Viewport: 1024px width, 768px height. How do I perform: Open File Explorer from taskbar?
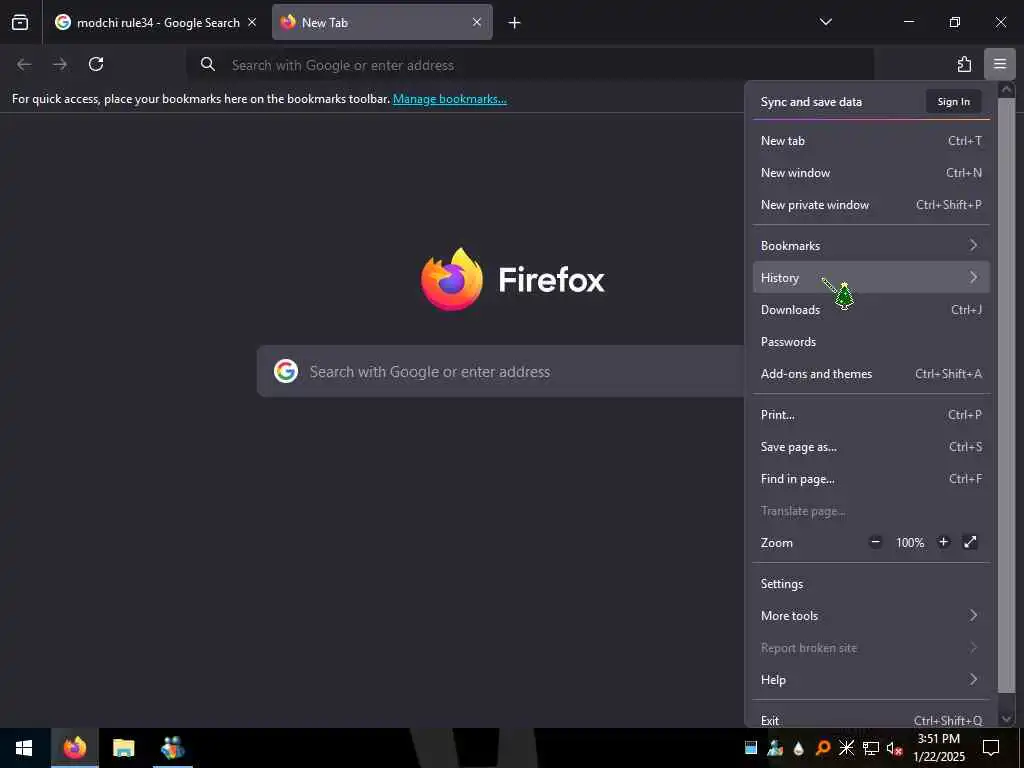[x=123, y=748]
